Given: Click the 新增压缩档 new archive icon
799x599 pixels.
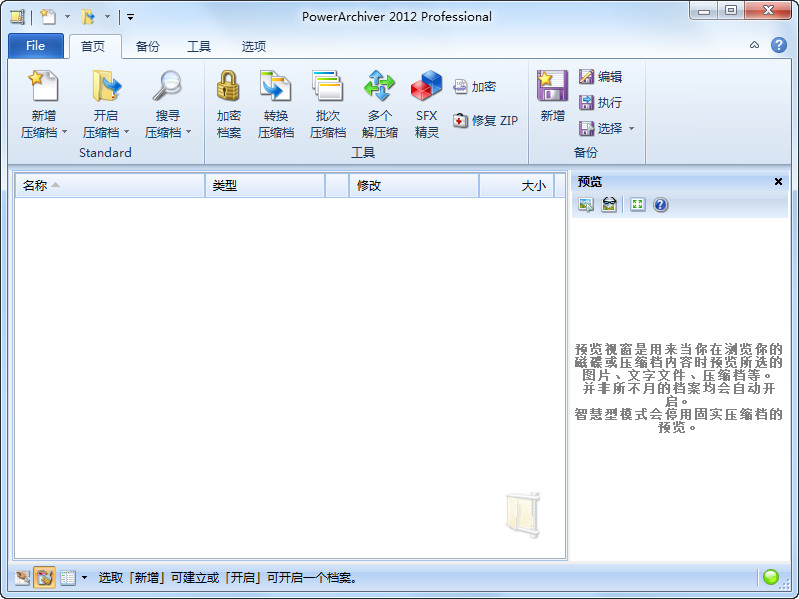Looking at the screenshot, I should (44, 86).
